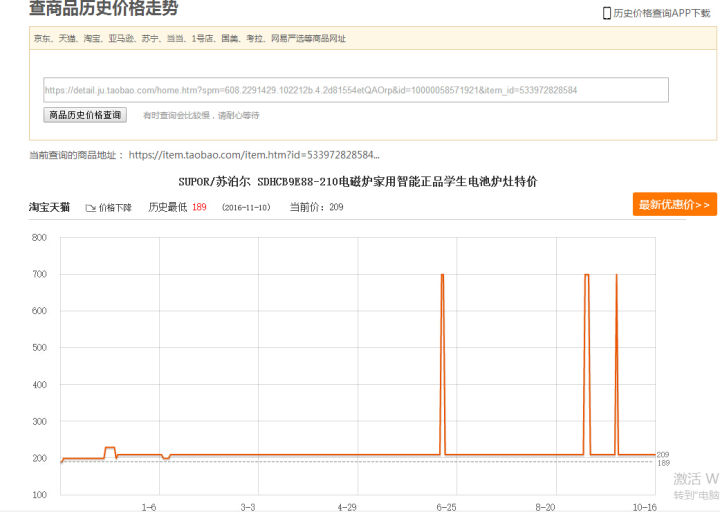
Task: Open the item.taobao.com product address link
Action: pos(254,155)
